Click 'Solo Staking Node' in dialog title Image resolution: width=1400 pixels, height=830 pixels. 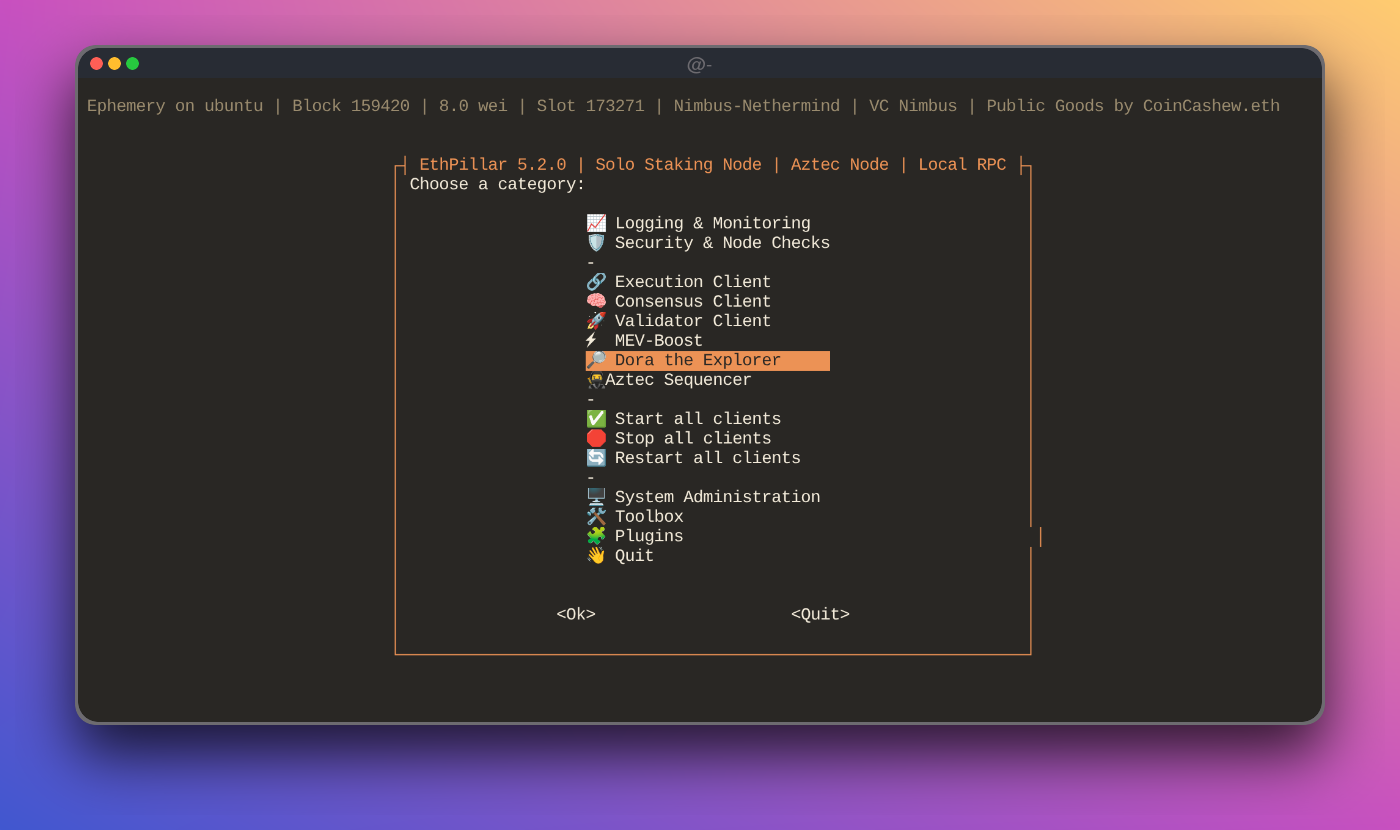tap(679, 165)
